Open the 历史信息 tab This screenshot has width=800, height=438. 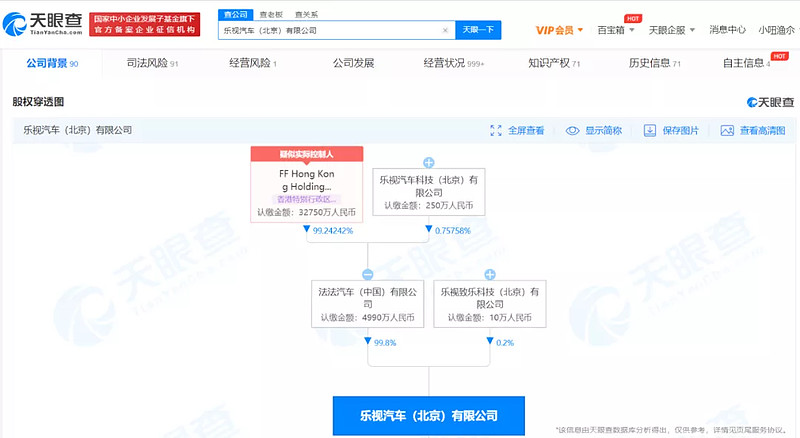(x=655, y=63)
